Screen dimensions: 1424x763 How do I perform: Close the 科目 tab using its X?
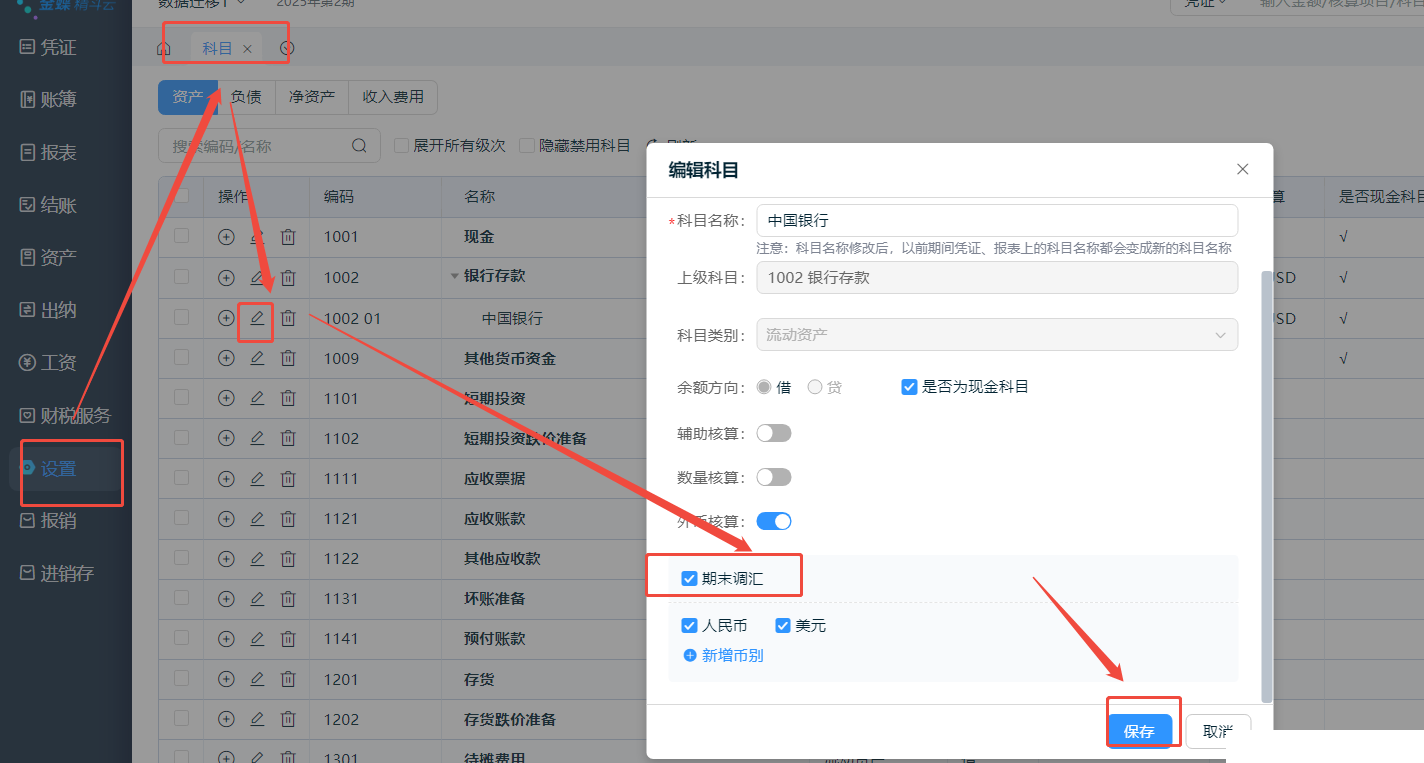click(247, 49)
